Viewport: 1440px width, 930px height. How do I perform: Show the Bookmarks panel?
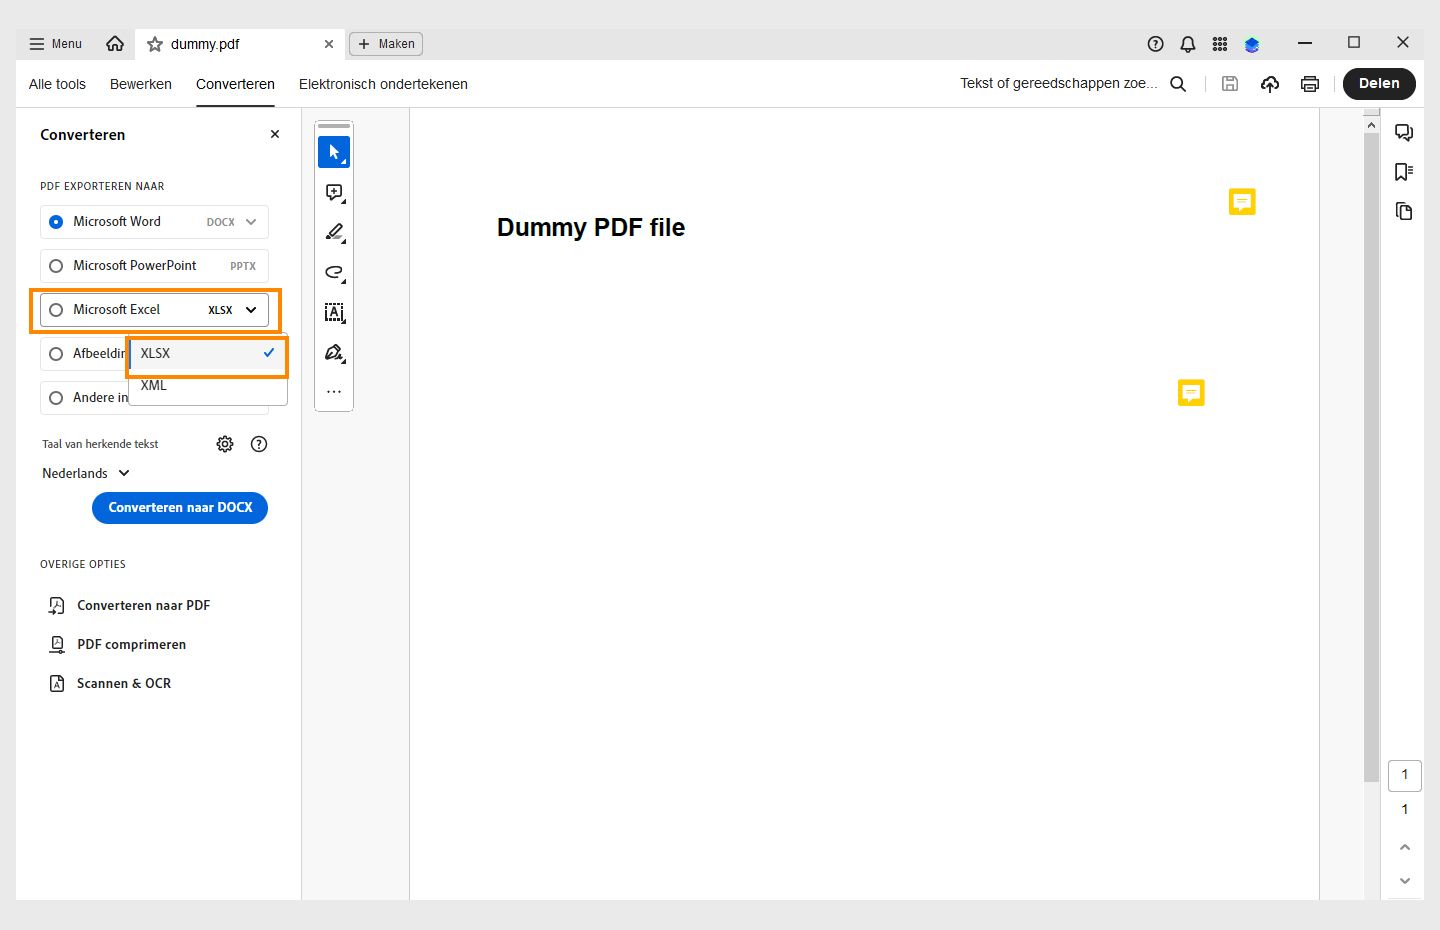click(x=1404, y=171)
